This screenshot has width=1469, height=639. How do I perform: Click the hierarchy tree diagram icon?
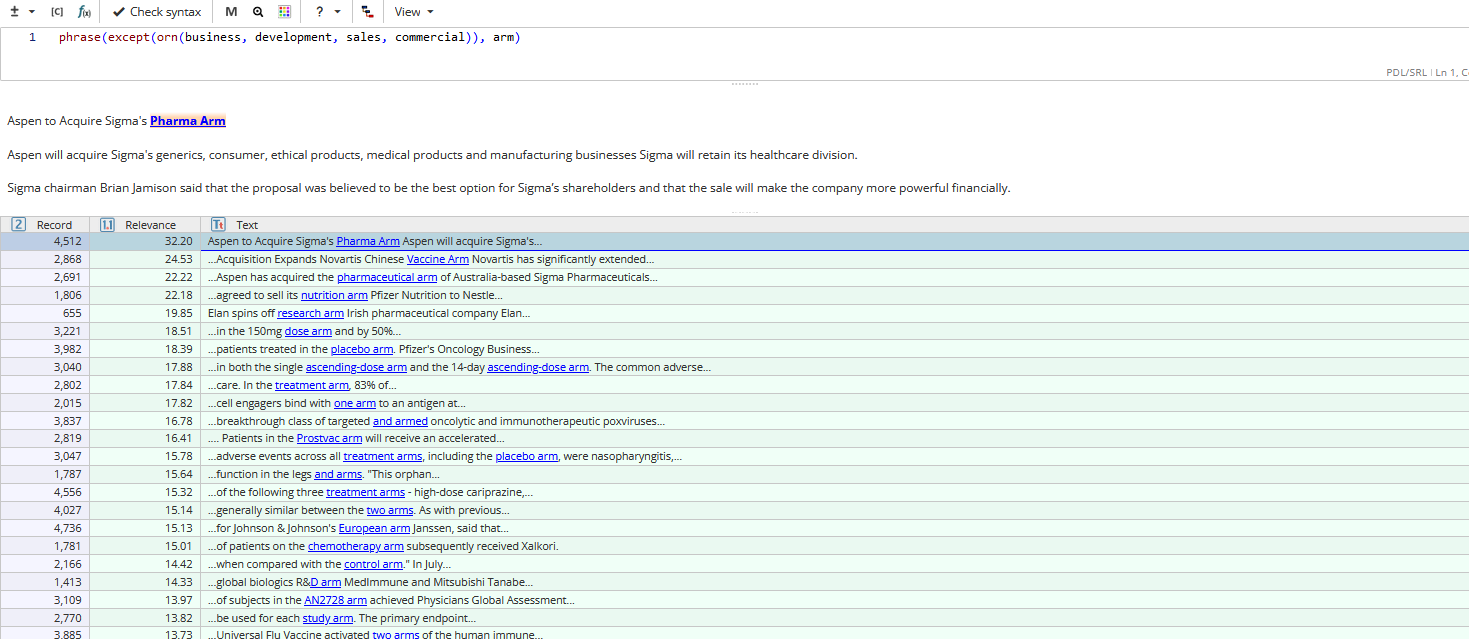(367, 12)
